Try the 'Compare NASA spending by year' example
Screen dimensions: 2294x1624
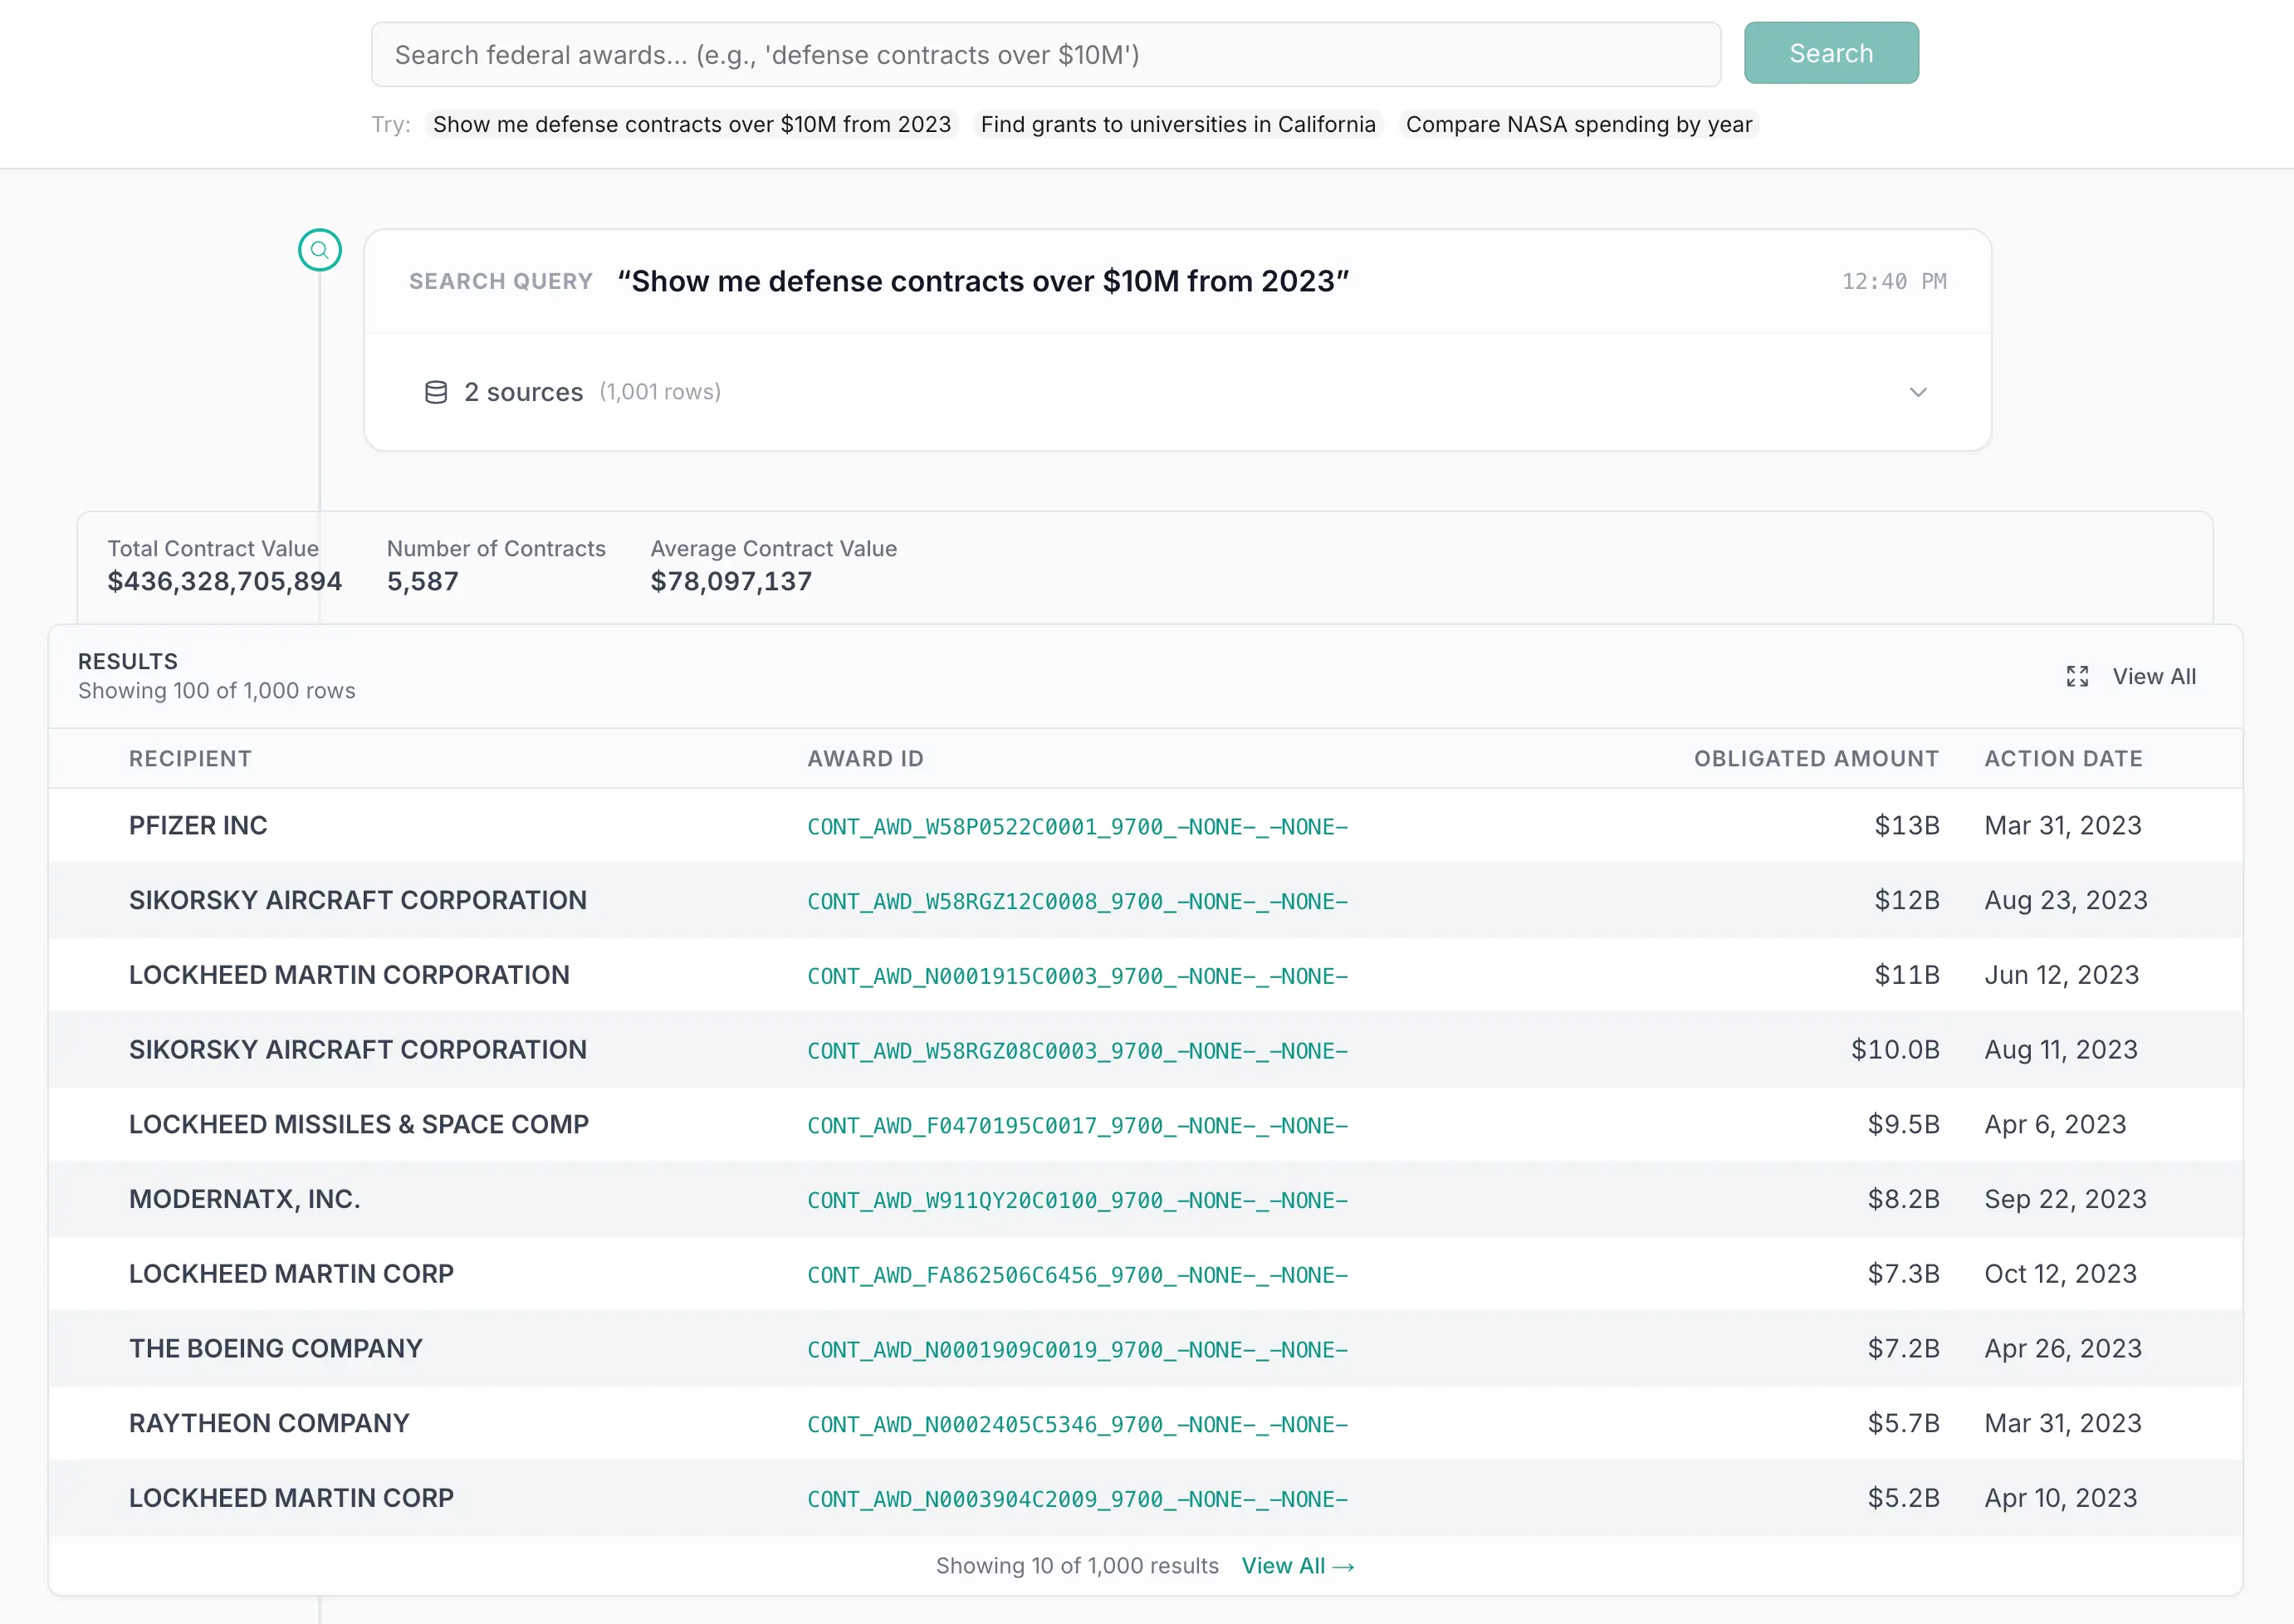[1580, 124]
